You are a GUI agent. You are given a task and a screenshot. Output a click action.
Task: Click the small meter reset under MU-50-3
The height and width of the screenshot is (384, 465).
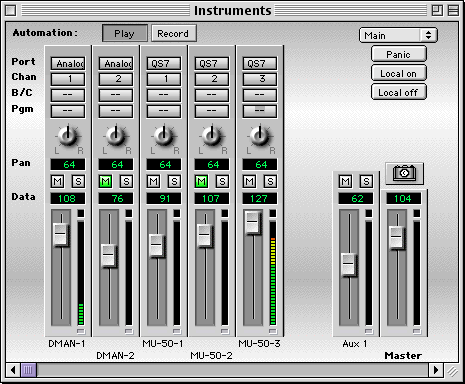click(273, 331)
